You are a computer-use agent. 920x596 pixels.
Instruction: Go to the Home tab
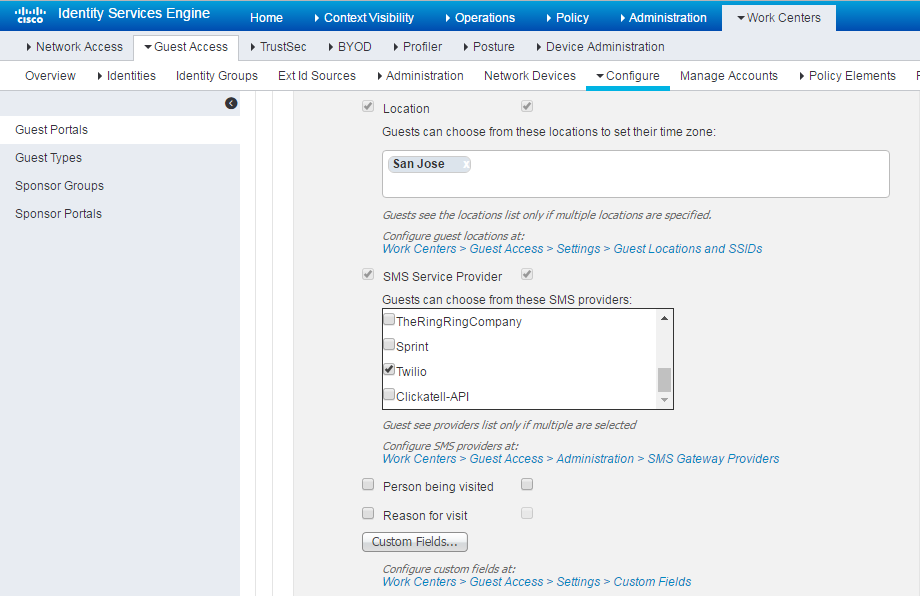[x=266, y=18]
